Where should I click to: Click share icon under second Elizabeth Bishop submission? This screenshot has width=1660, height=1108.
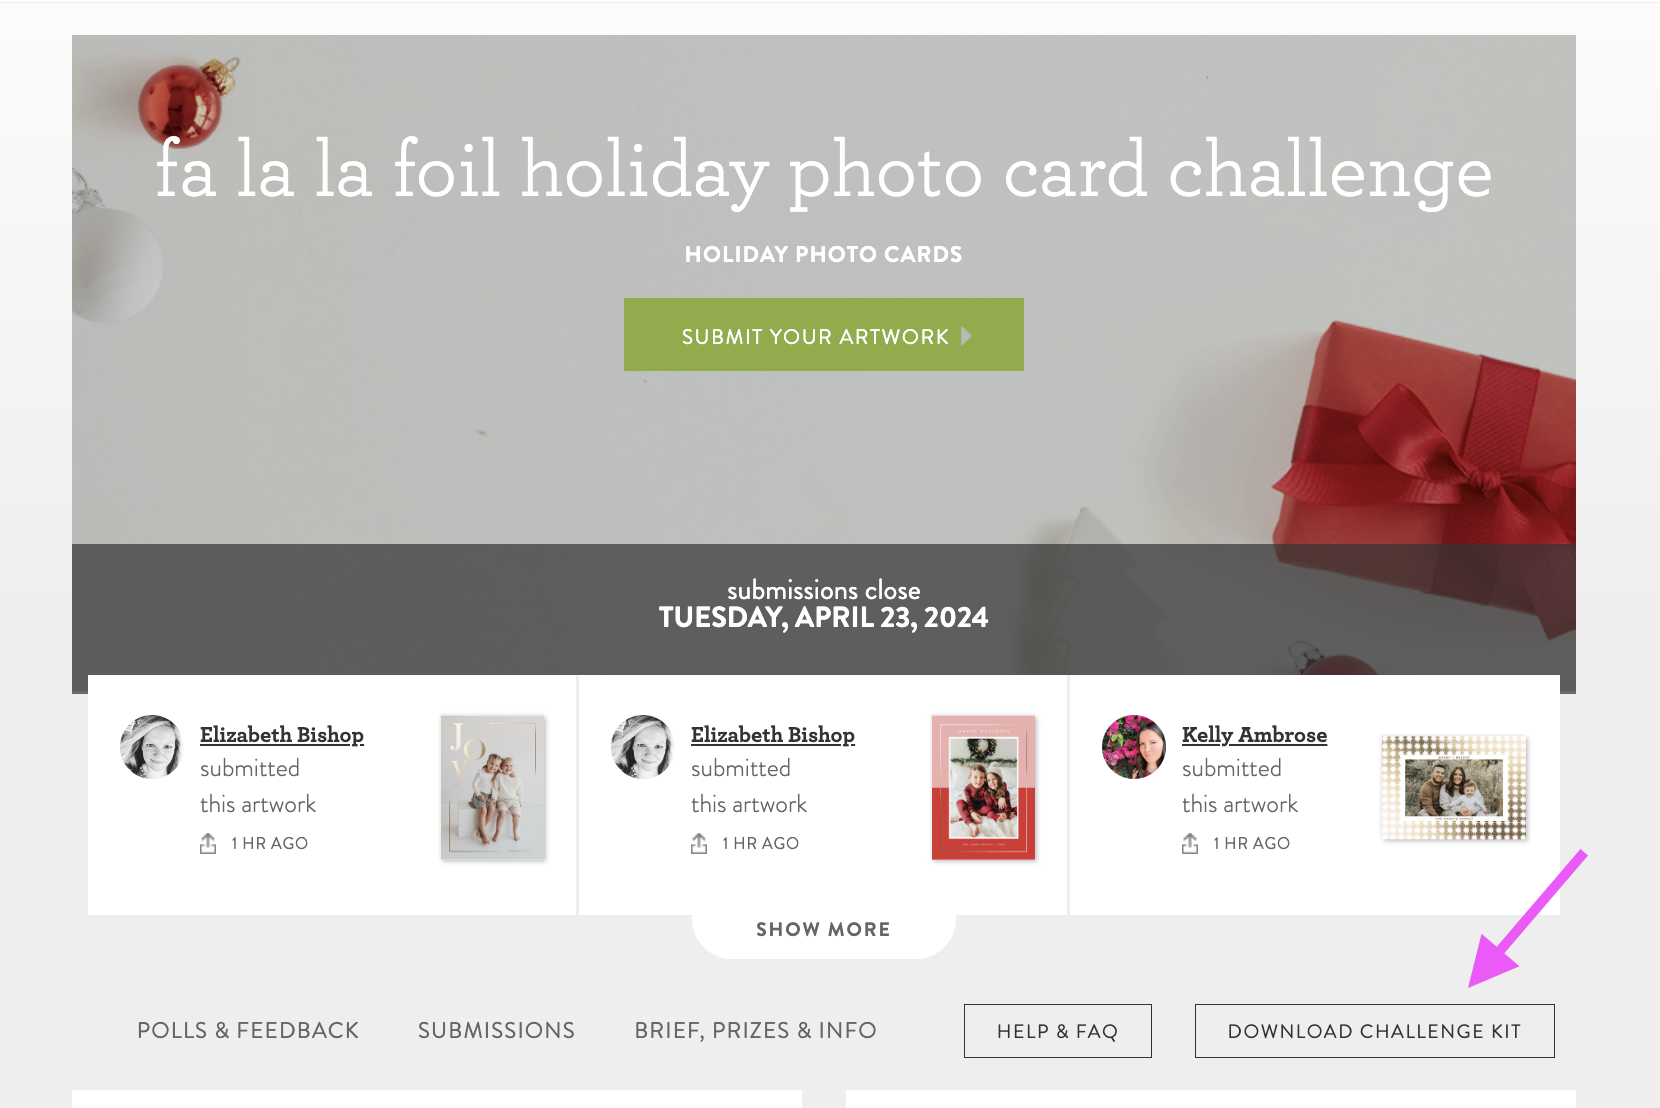coord(699,843)
